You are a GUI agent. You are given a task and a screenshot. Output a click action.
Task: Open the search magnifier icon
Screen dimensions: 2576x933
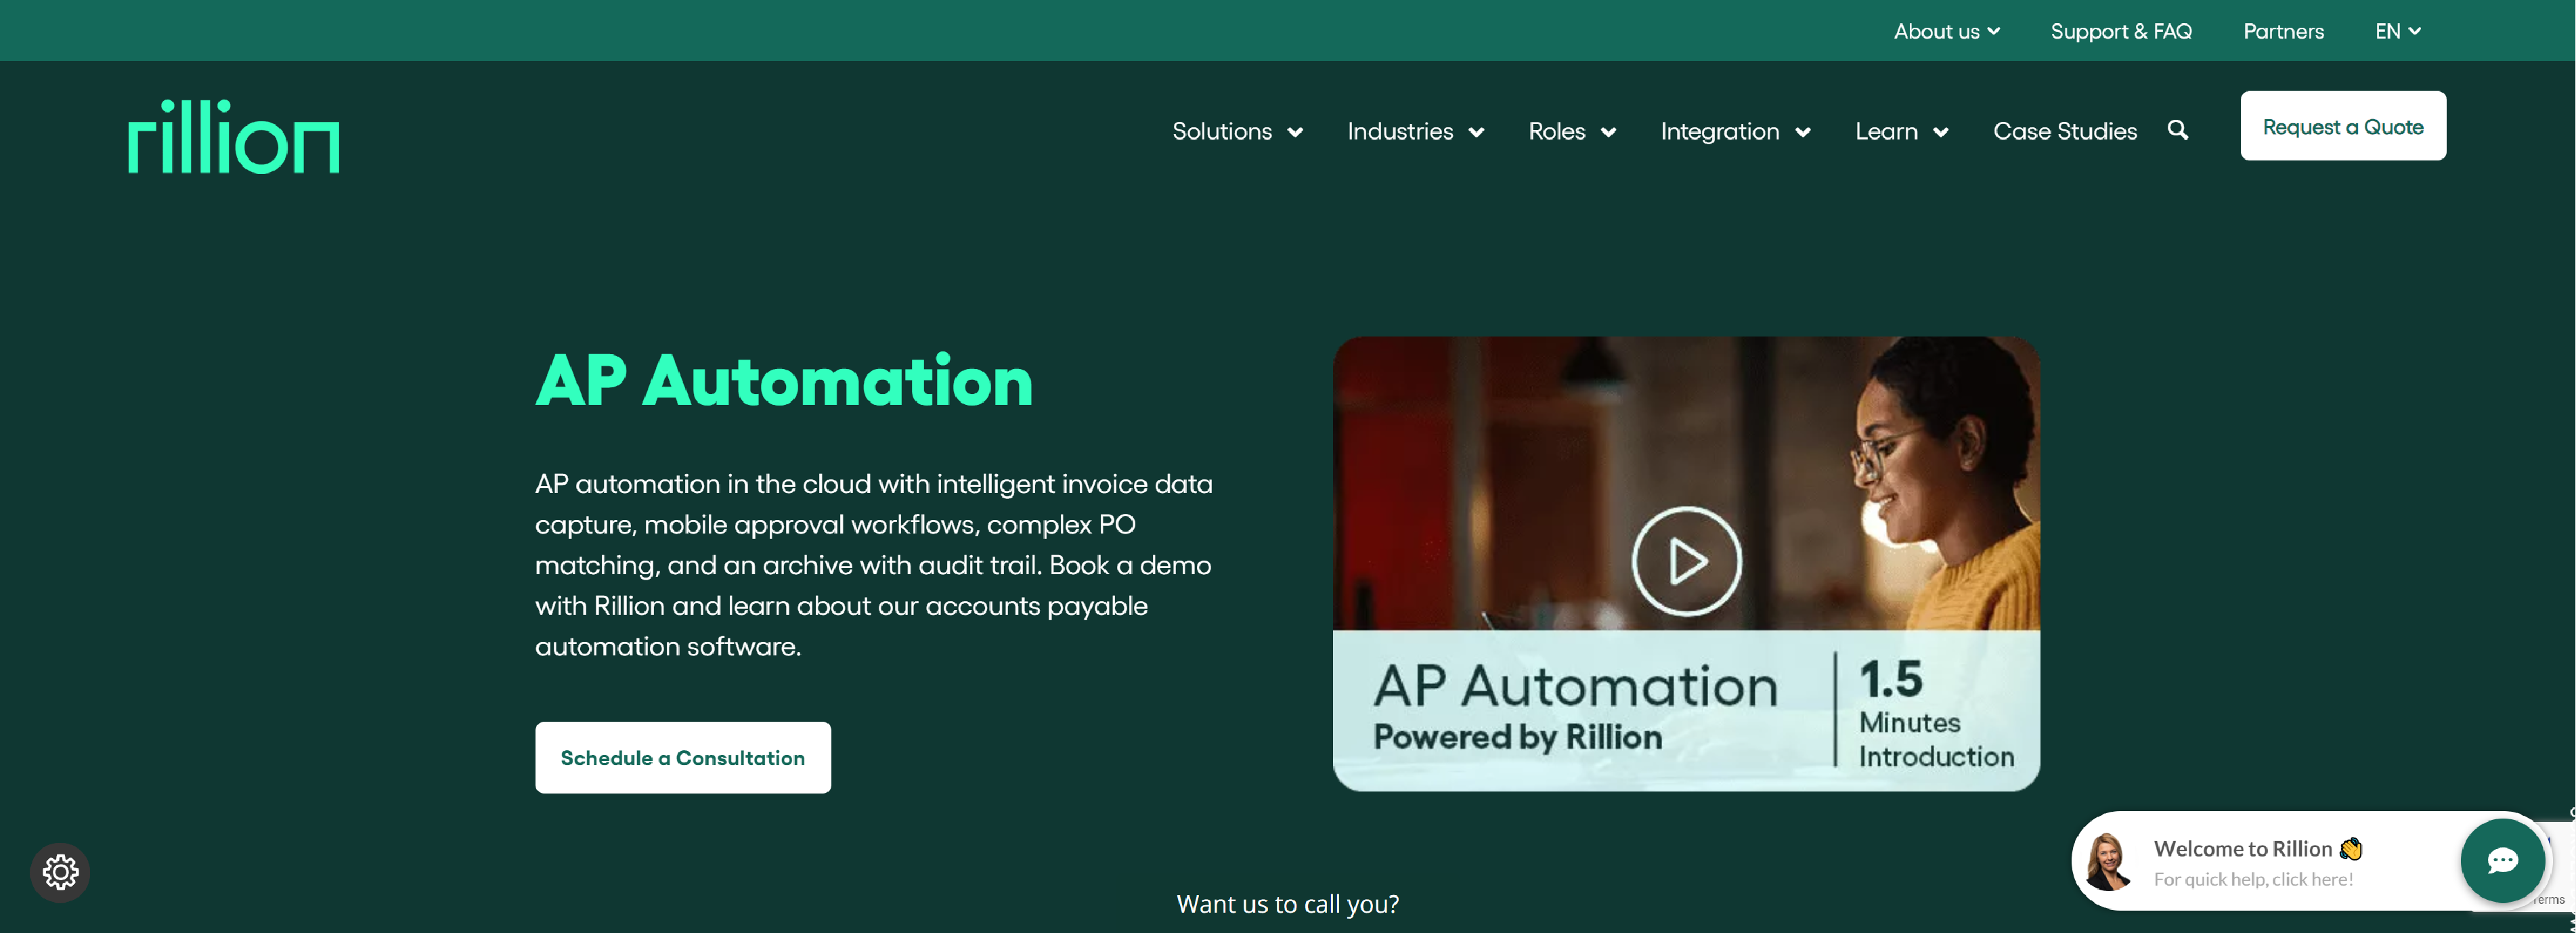(2178, 130)
